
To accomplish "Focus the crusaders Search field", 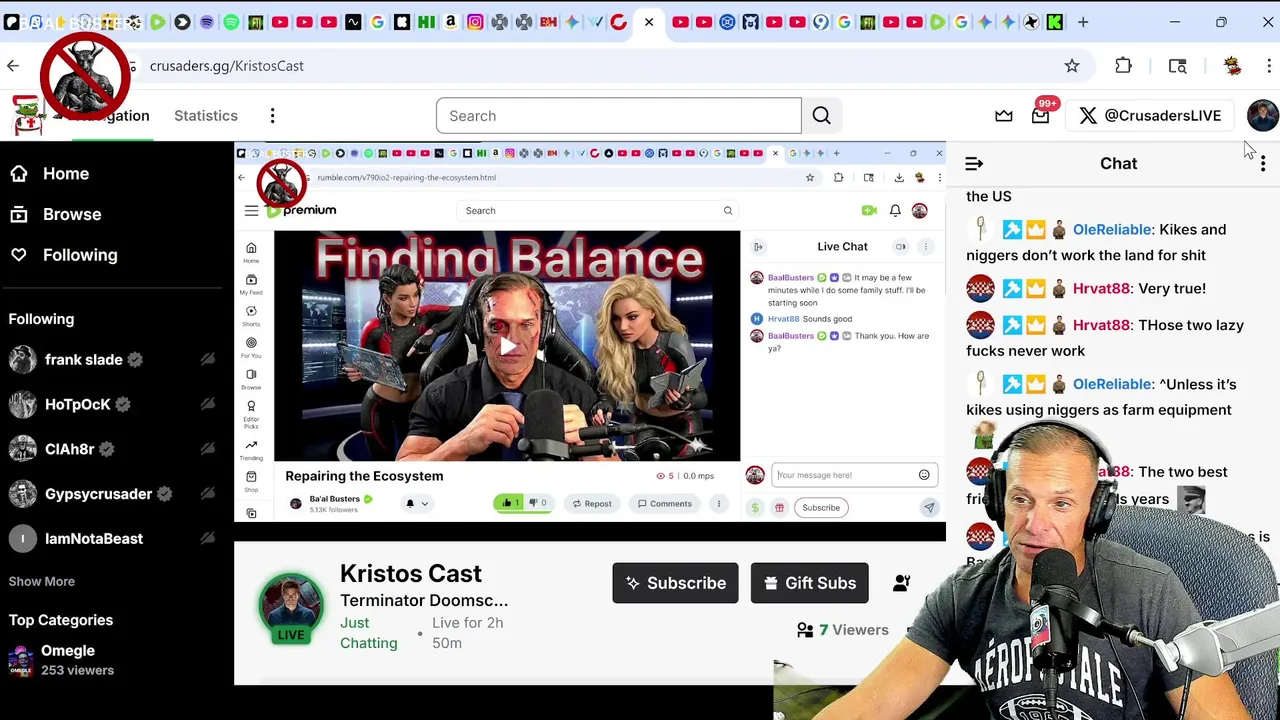I will [x=619, y=116].
